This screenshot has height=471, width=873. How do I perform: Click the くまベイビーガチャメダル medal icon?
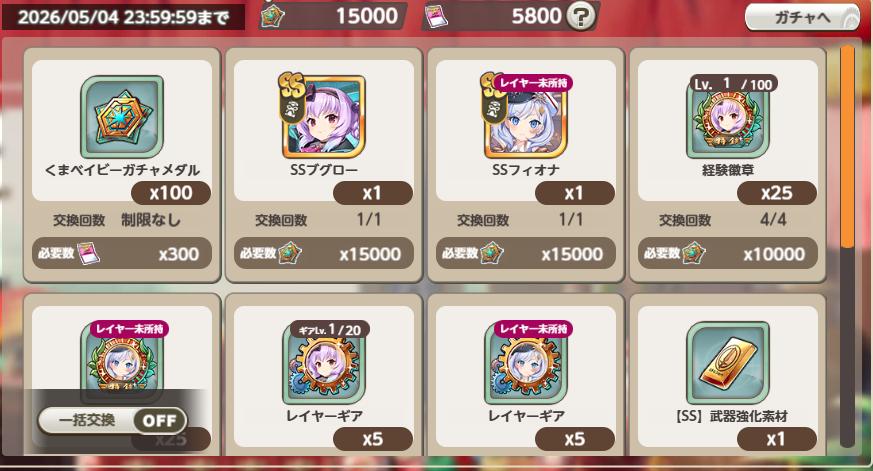[122, 117]
